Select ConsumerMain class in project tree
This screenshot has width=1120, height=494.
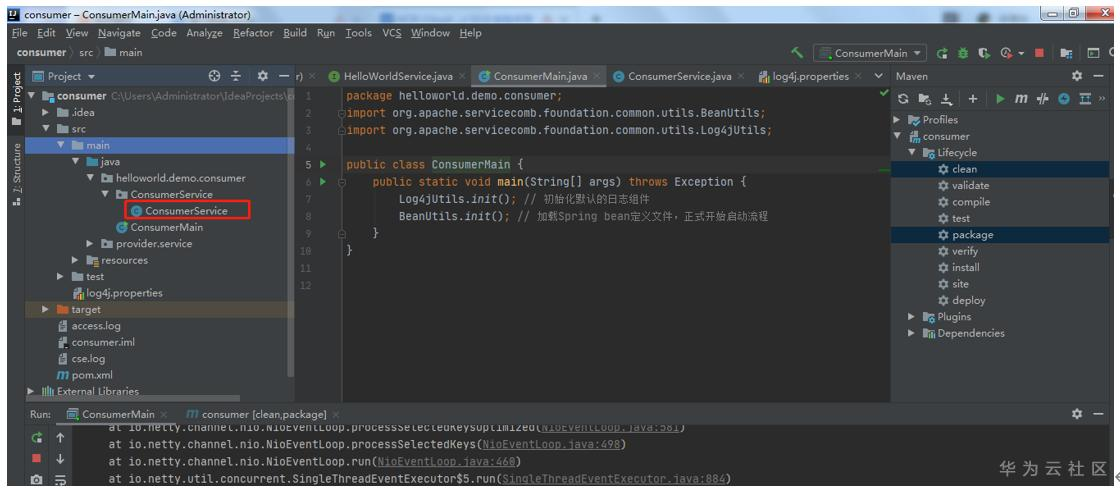tap(159, 227)
